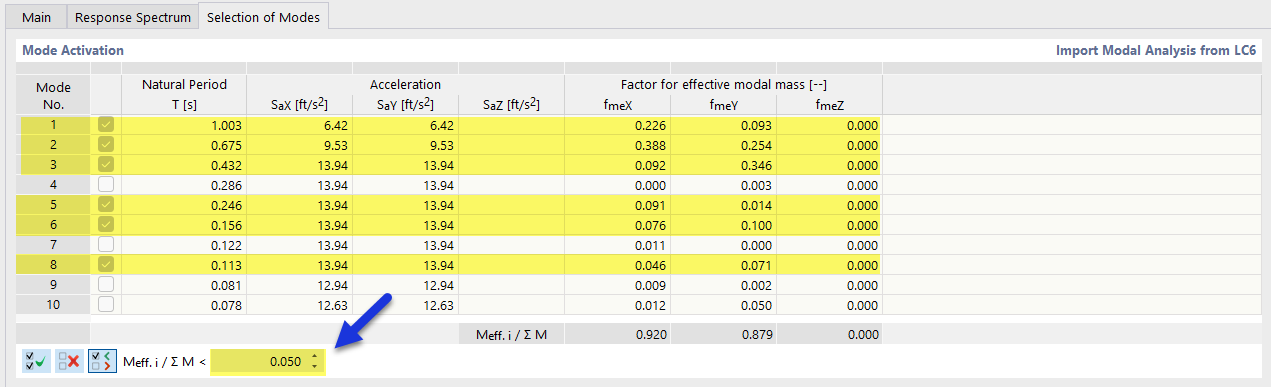Click the row header for mode 10
This screenshot has height=387, width=1271.
coord(54,304)
